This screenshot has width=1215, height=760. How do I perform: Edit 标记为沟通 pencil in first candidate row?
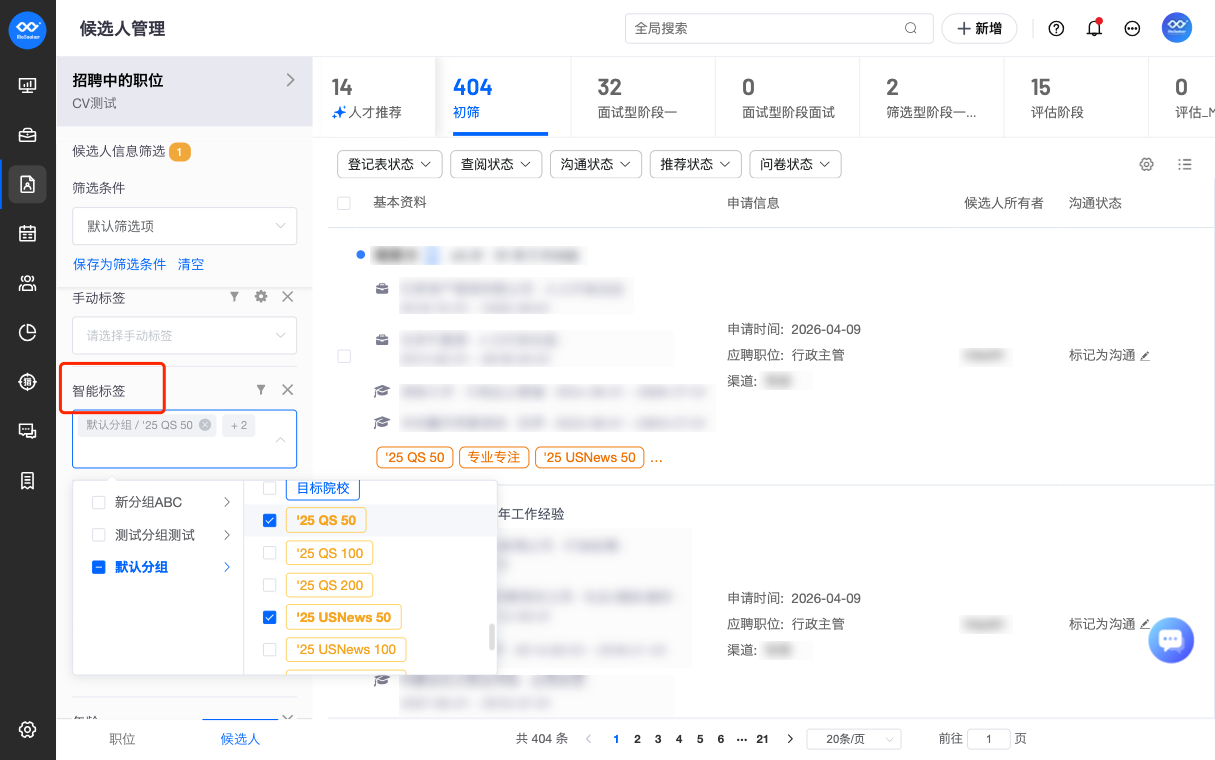tap(1145, 355)
